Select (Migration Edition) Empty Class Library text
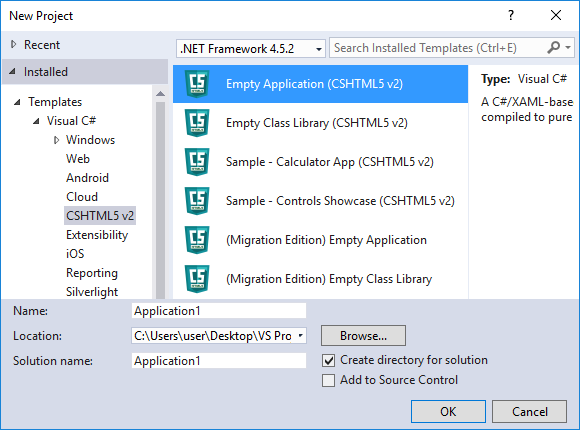Image resolution: width=580 pixels, height=430 pixels. (x=329, y=279)
